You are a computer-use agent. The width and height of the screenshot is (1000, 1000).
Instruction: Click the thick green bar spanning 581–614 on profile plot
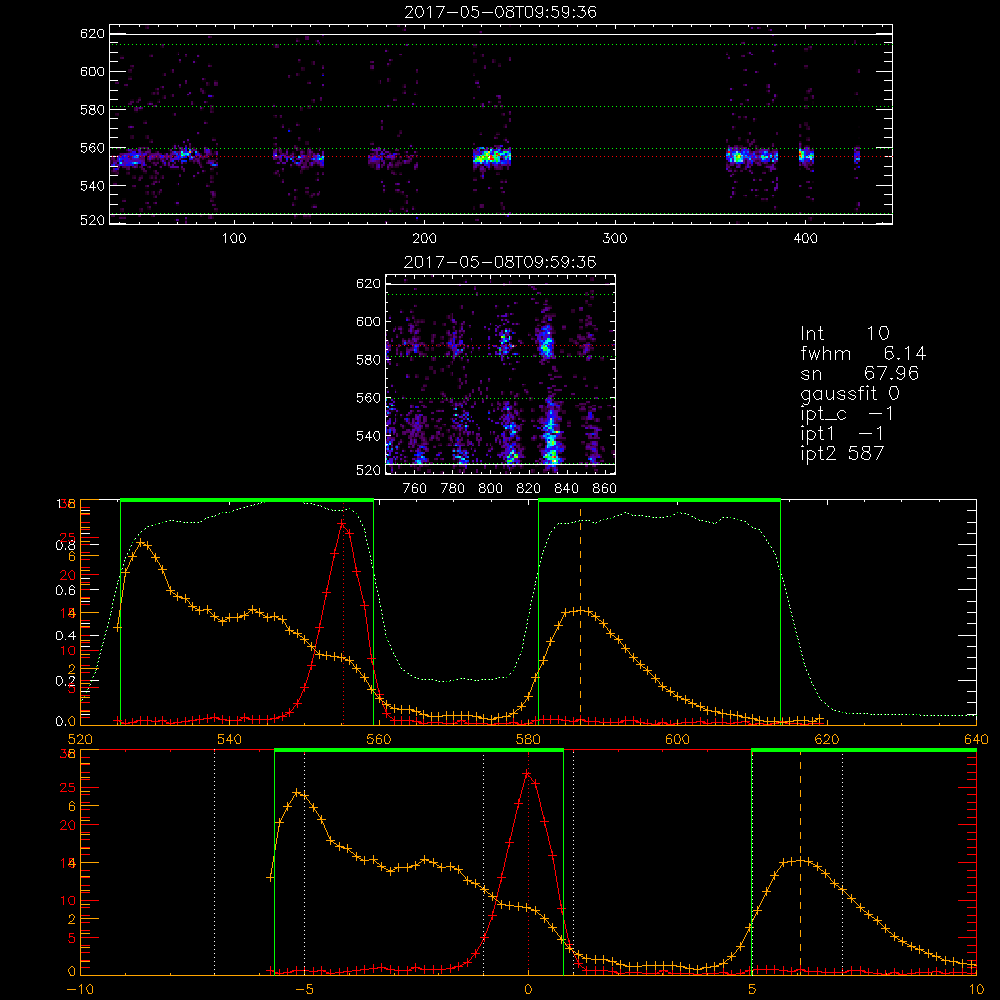659,501
